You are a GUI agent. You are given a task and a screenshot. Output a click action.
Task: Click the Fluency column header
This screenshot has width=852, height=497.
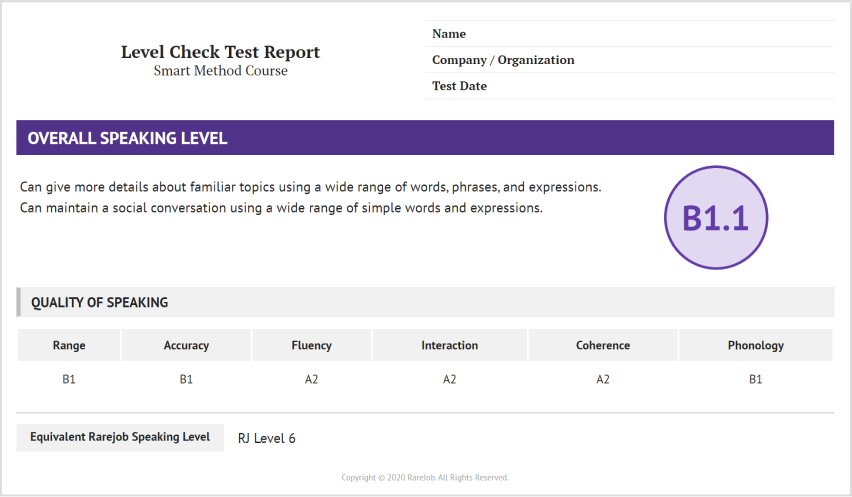(311, 345)
